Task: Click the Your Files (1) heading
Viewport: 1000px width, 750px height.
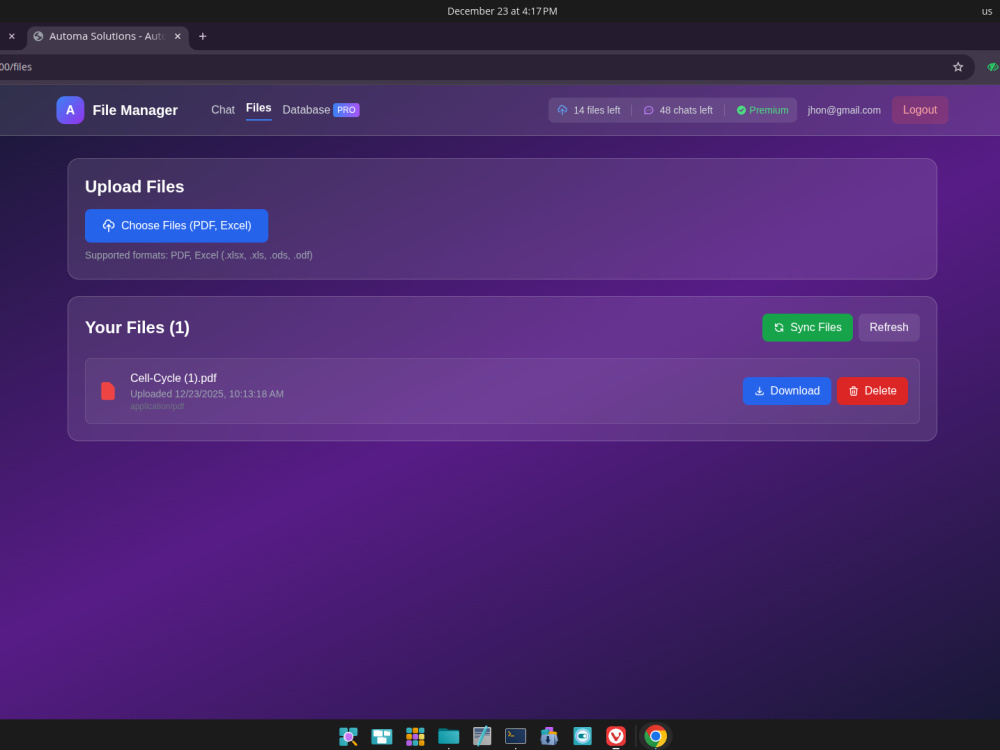Action: click(137, 327)
